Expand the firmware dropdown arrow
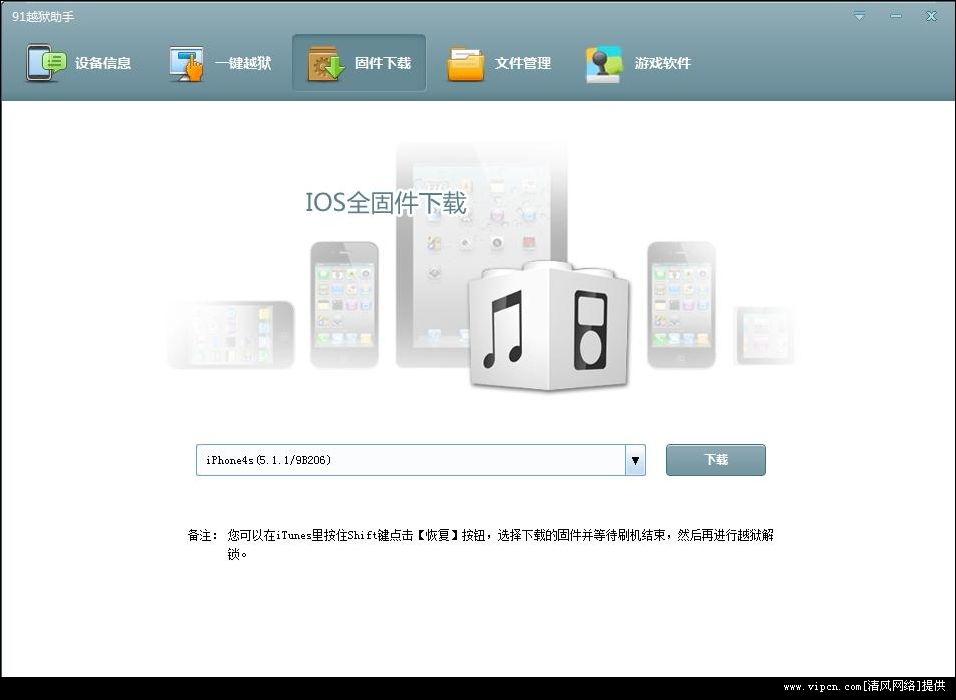This screenshot has width=956, height=700. click(635, 460)
